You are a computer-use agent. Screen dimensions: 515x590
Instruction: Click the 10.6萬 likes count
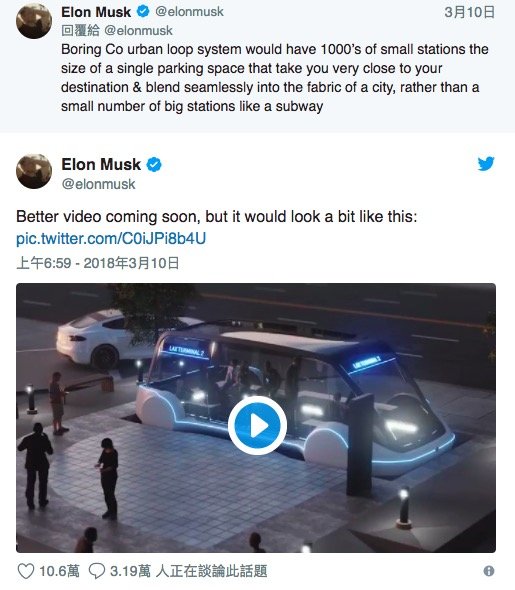tap(59, 571)
